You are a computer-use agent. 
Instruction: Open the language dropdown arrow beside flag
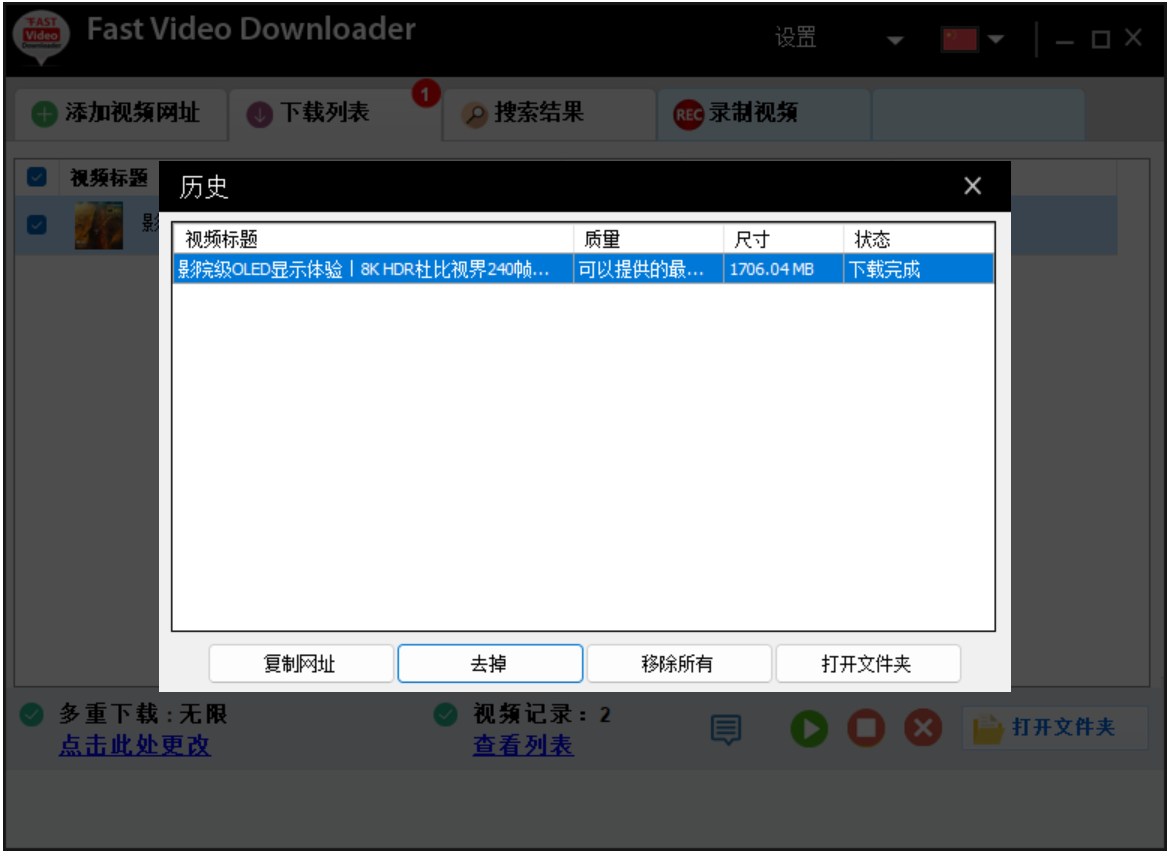pyautogui.click(x=996, y=40)
